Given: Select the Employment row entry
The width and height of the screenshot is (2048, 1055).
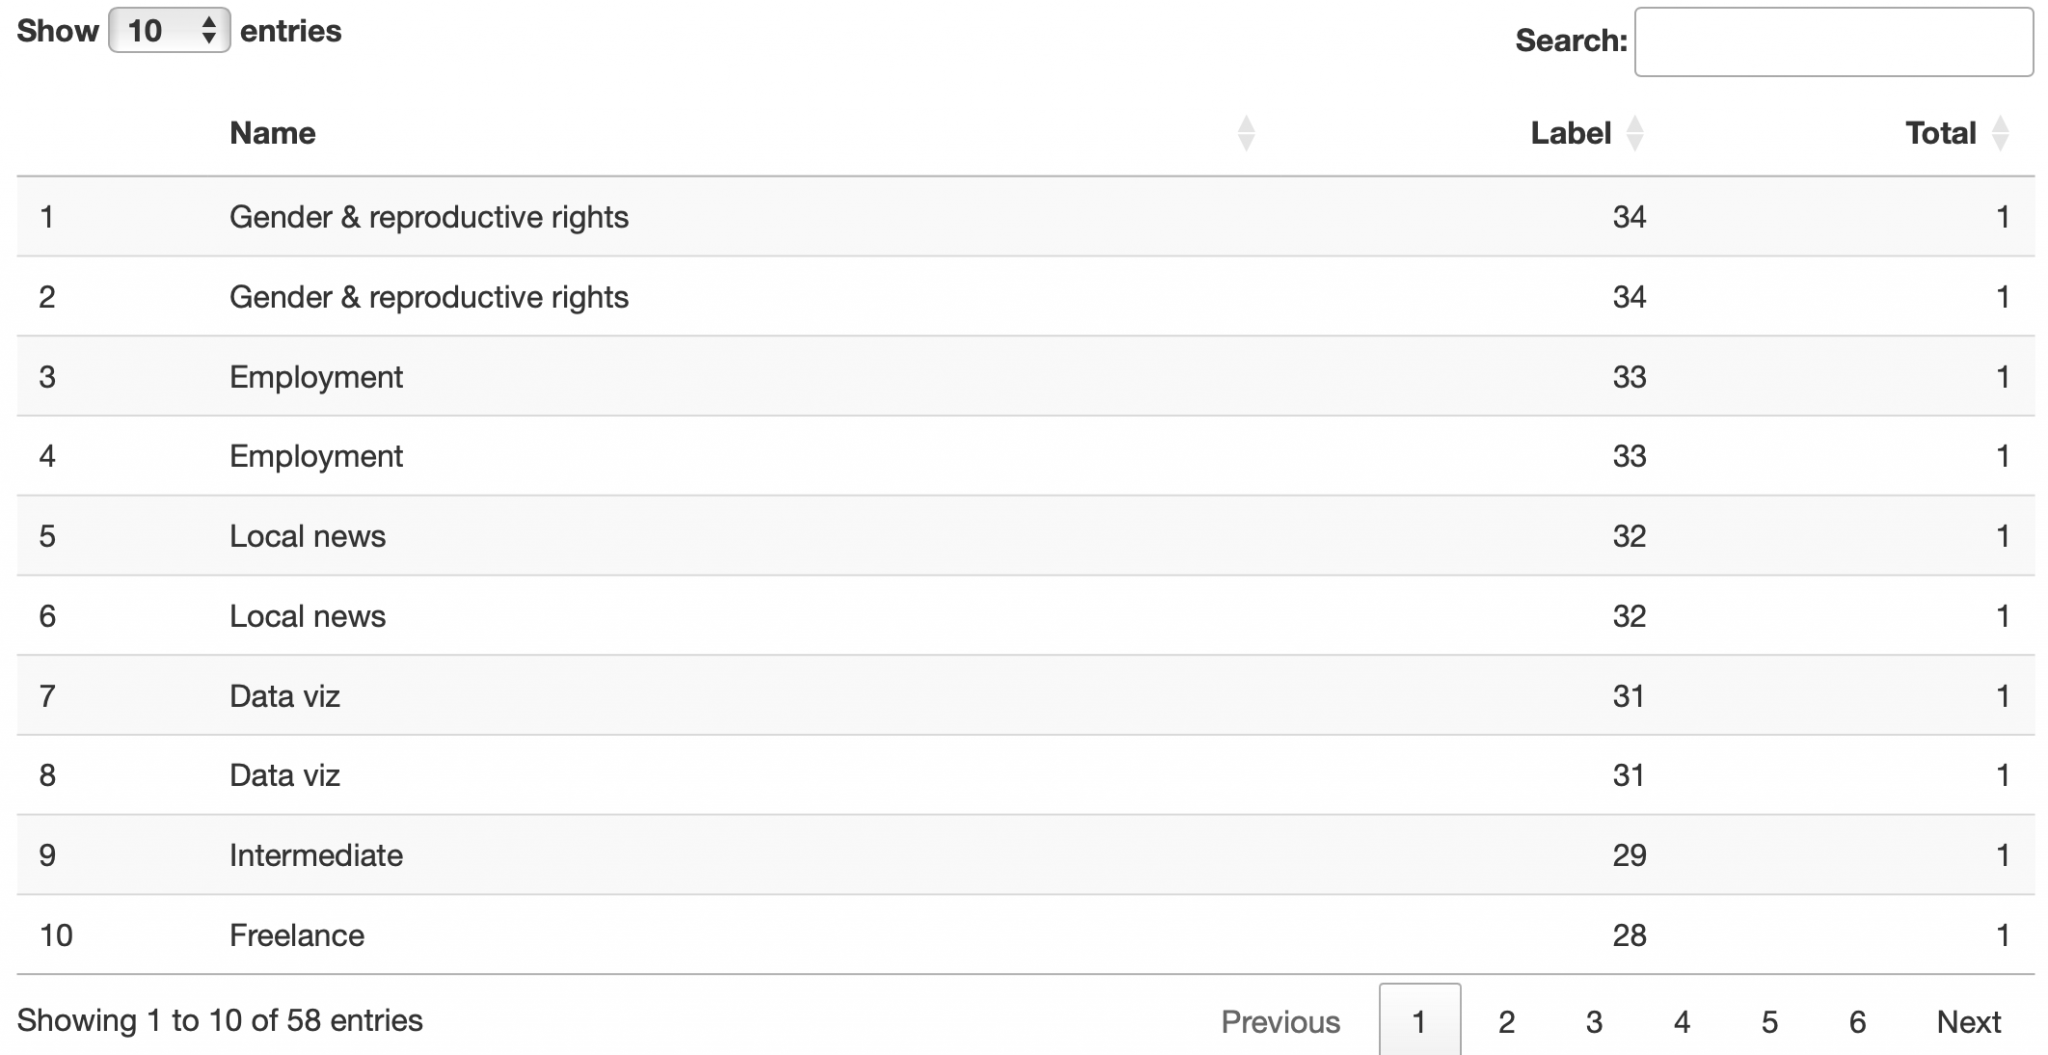Looking at the screenshot, I should pos(316,376).
